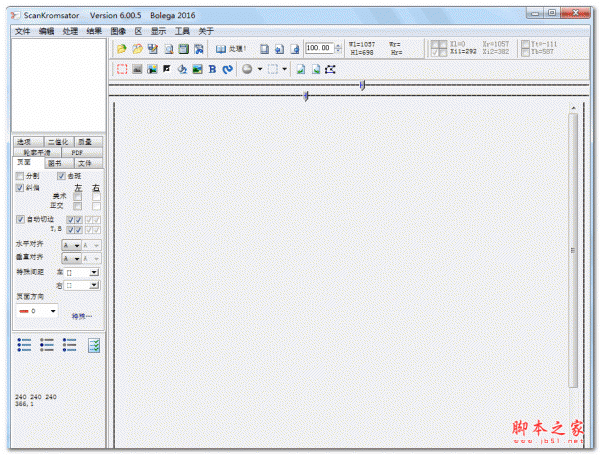Tick the 美术 left-column checkbox
Screen dimensions: 600x455
(x=78, y=197)
